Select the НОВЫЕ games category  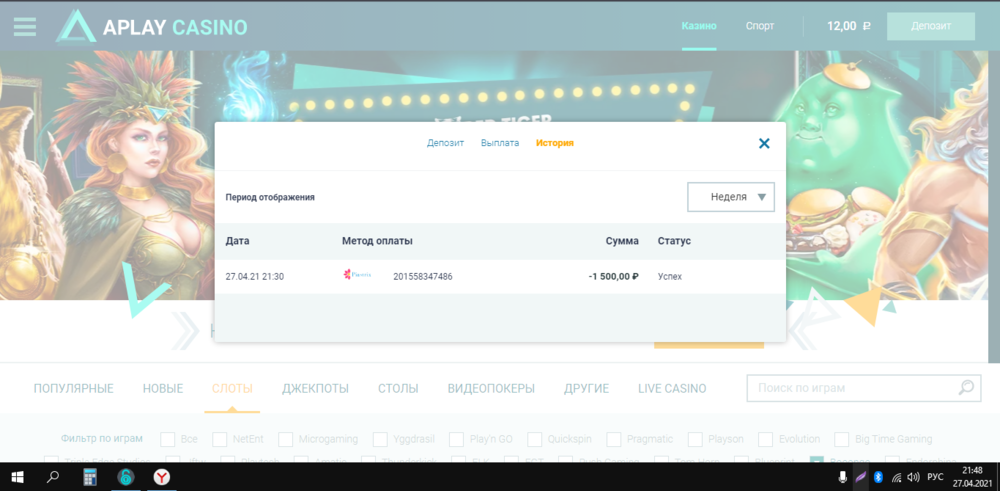click(163, 388)
